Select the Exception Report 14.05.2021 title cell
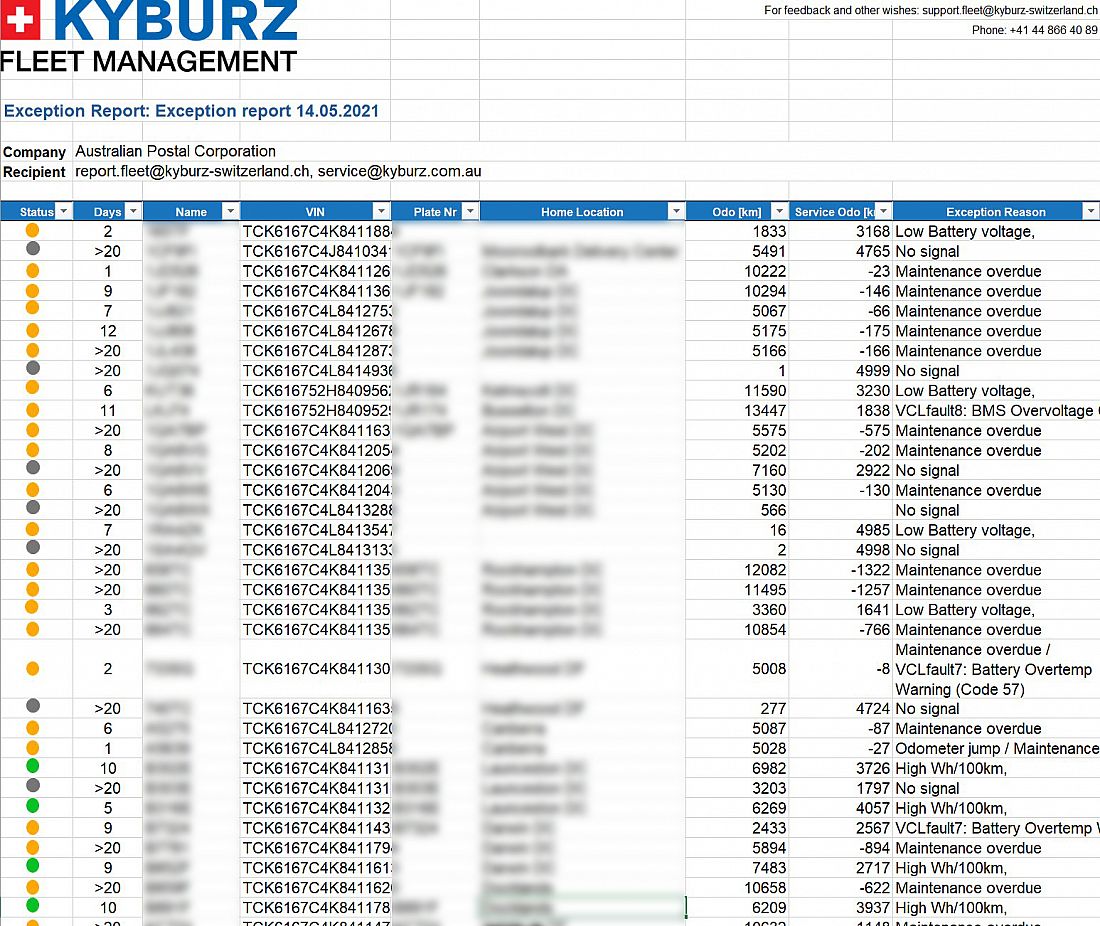Image resolution: width=1100 pixels, height=926 pixels. (192, 111)
